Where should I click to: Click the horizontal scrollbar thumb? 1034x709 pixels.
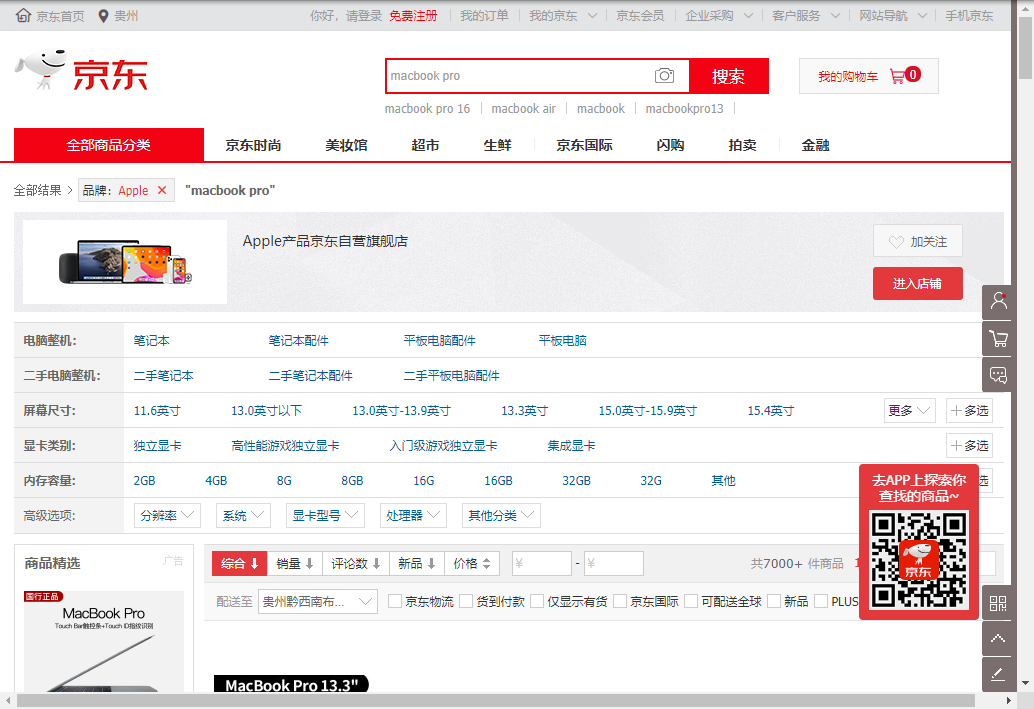[x=495, y=700]
